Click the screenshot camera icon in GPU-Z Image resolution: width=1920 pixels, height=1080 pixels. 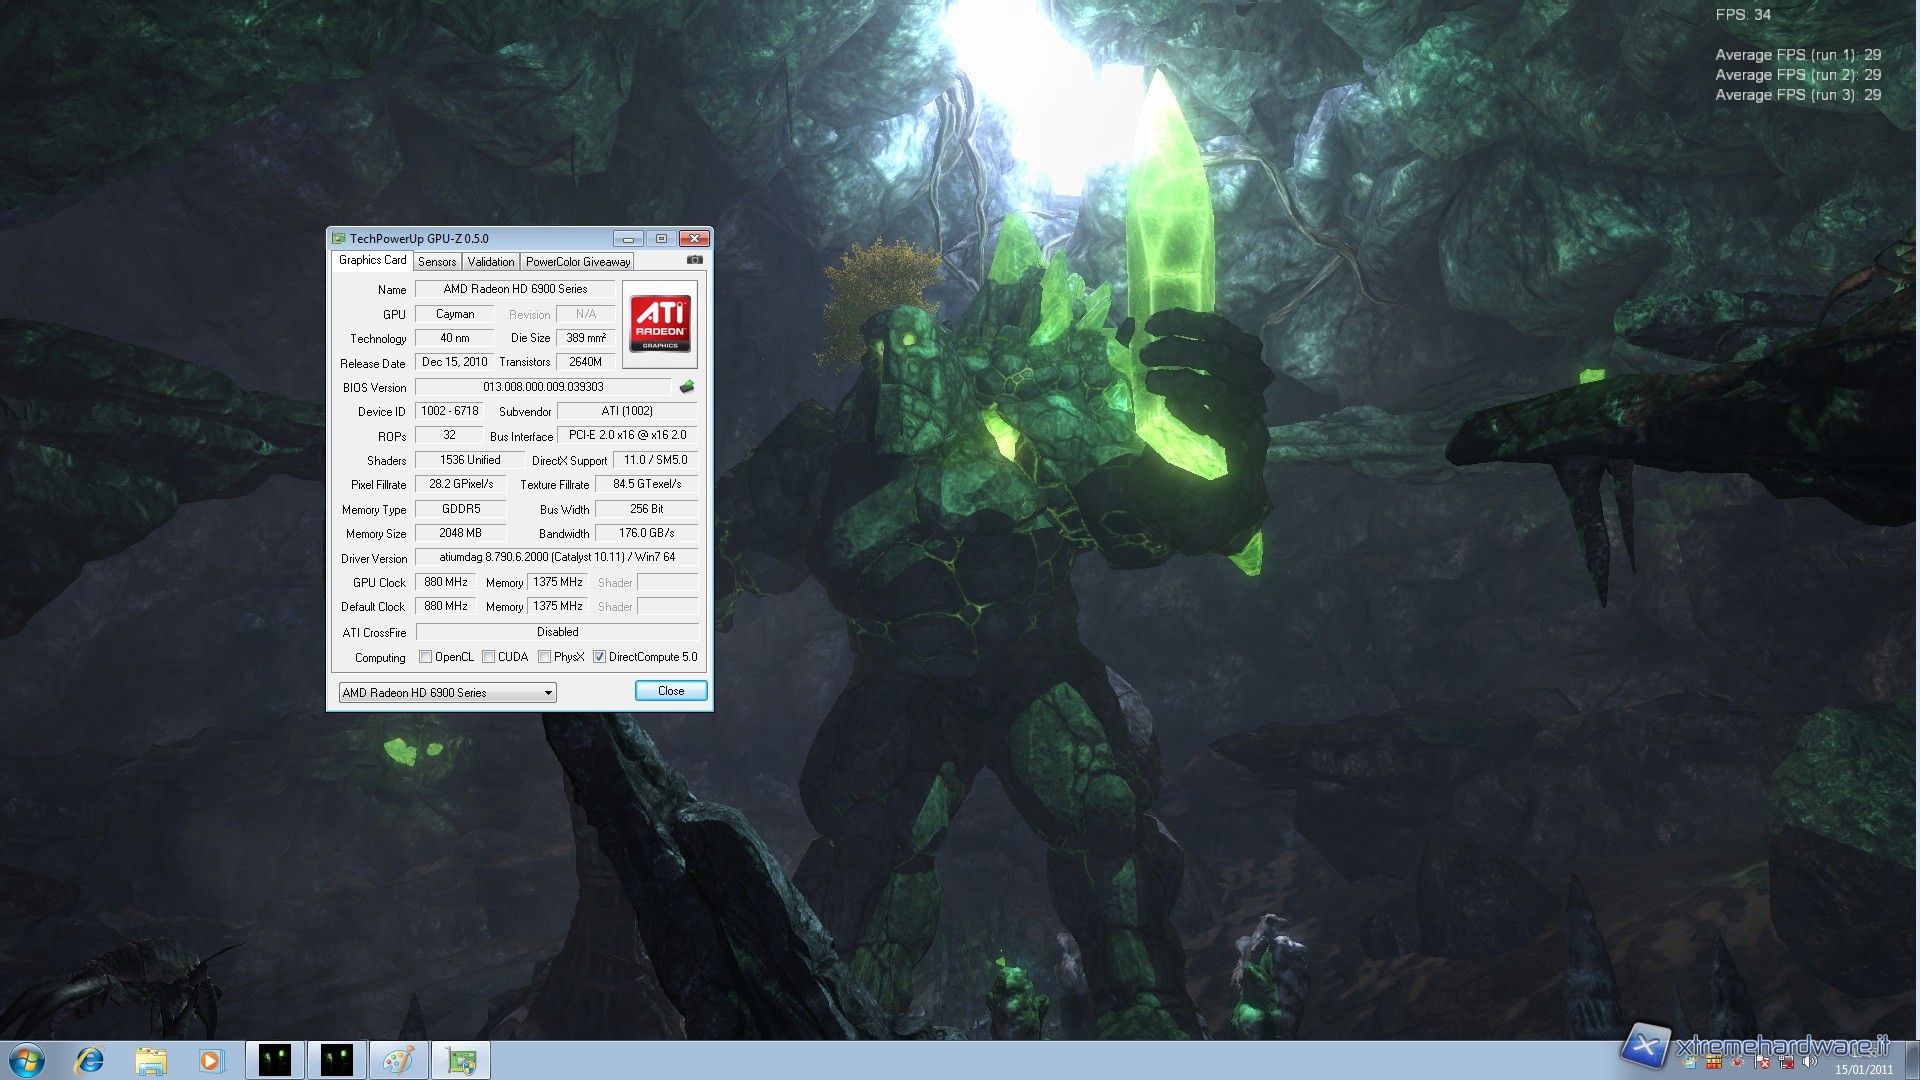pos(695,260)
